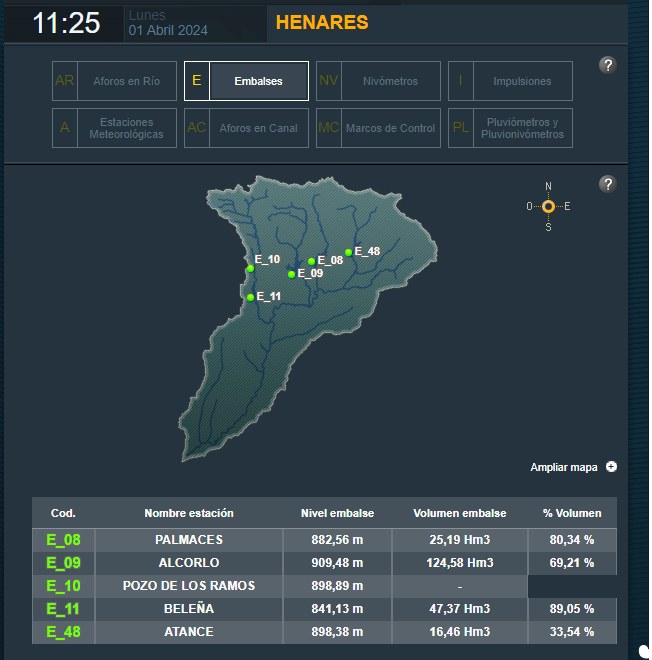Click the 898,38 m level value
Viewport: 652px width, 660px height.
[x=337, y=632]
